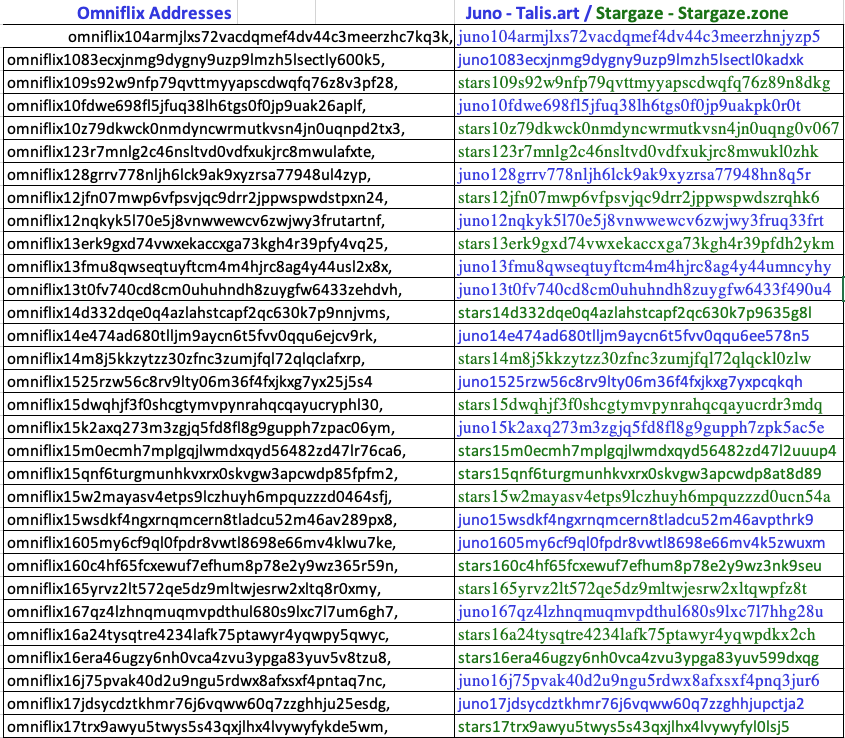Select cell juno14e474ad680tlljm9aycn6t5fvv0qqu6ee578n5
The height and width of the screenshot is (738, 845).
click(x=649, y=336)
